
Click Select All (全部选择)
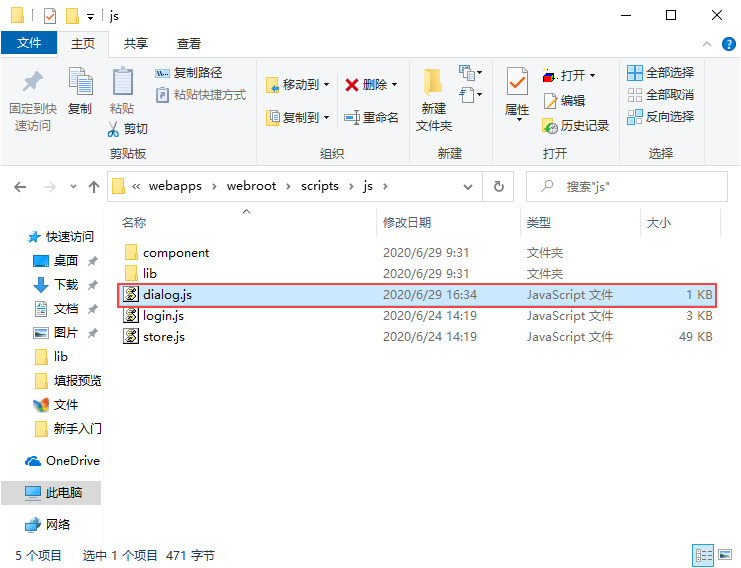click(661, 73)
